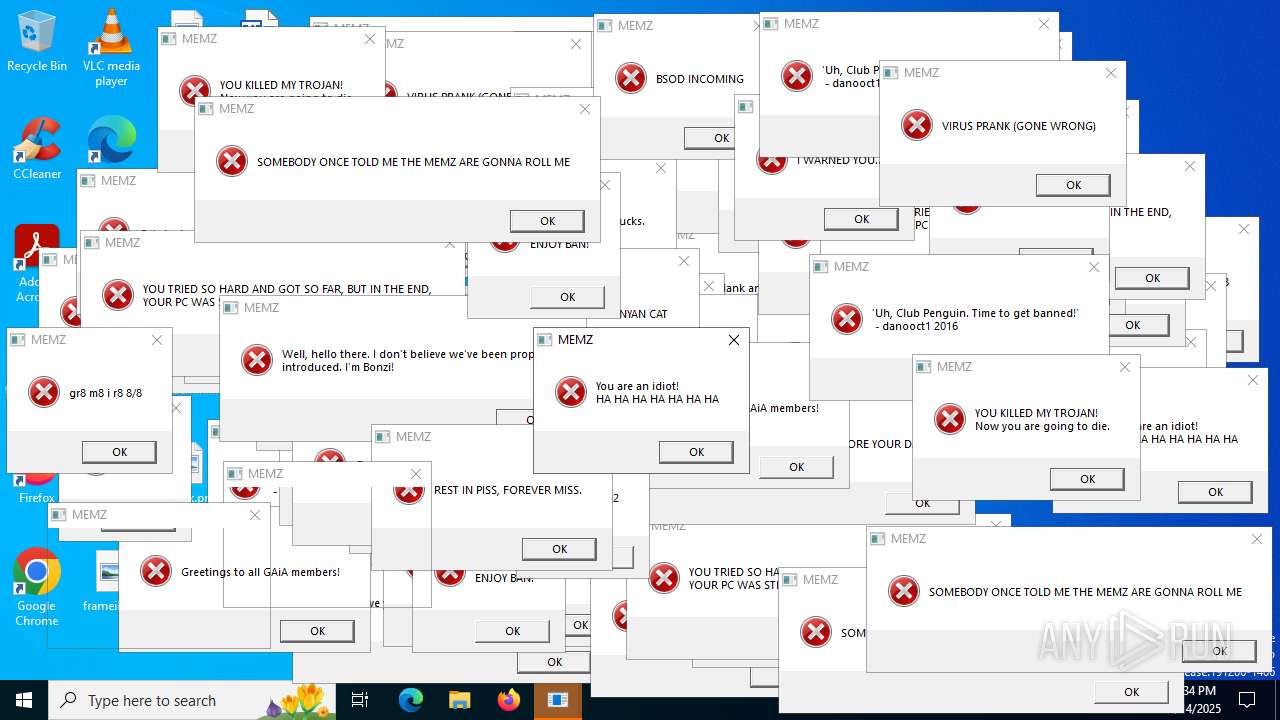This screenshot has width=1280, height=720.
Task: Close the VIRUS PRANK (GONE WRONG) dialog
Action: pyautogui.click(x=1110, y=73)
